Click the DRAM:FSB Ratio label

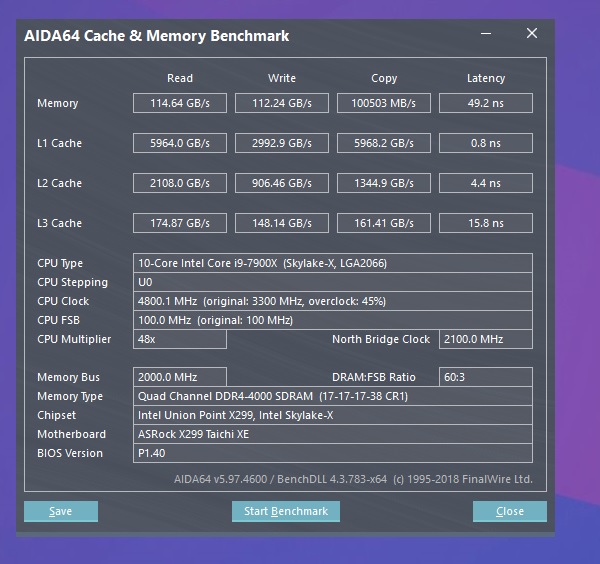tap(374, 377)
